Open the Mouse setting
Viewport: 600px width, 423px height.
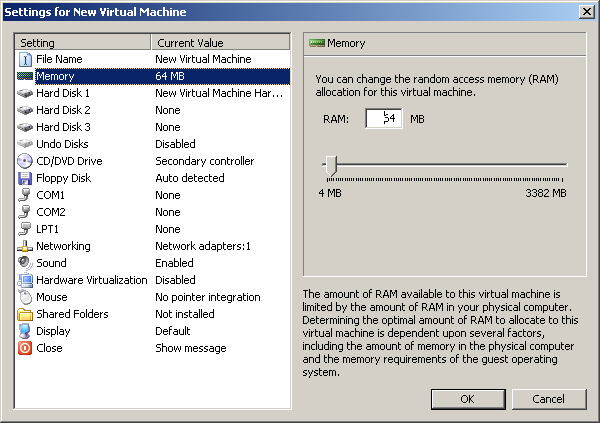[52, 297]
